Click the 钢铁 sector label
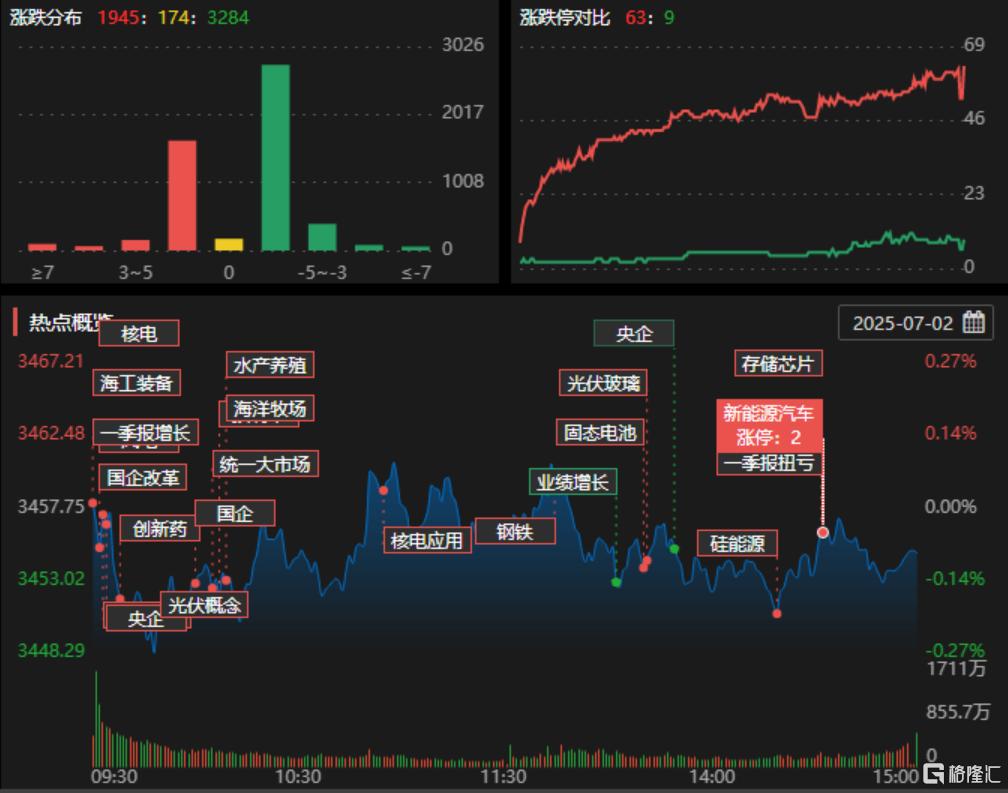This screenshot has width=1008, height=793. tap(514, 531)
